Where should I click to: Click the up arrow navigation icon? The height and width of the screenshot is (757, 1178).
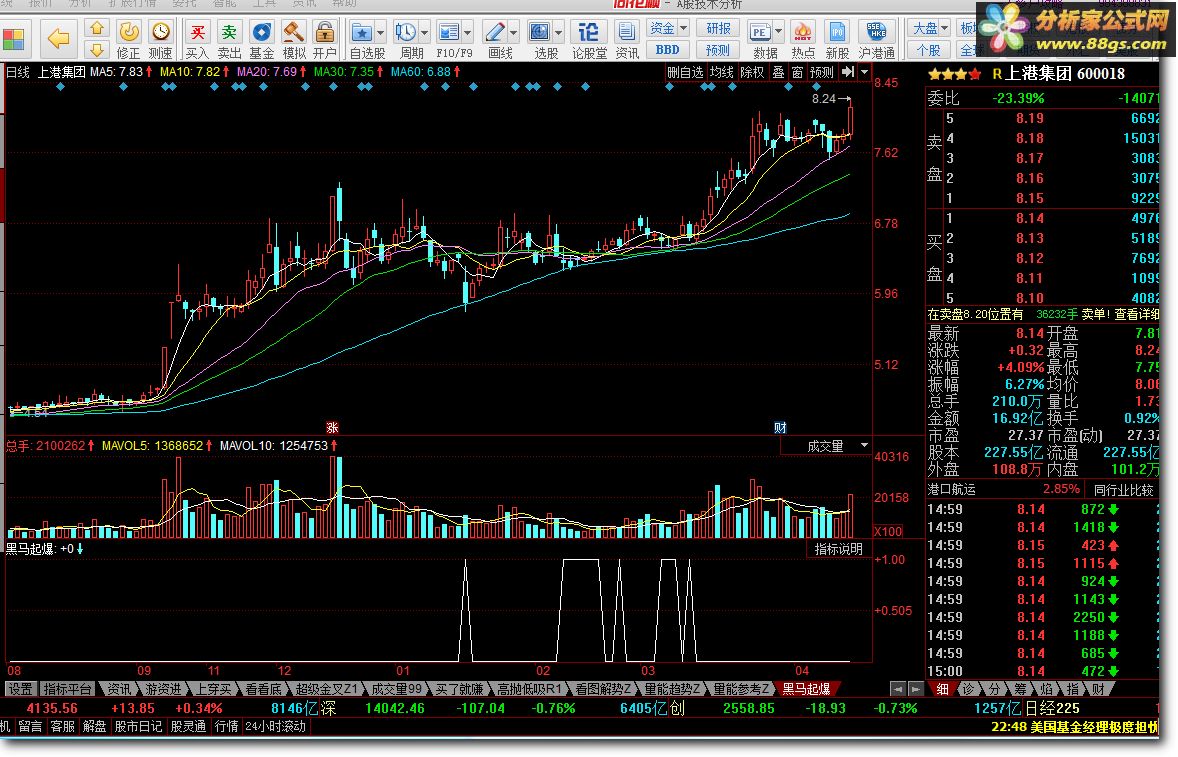click(x=97, y=29)
